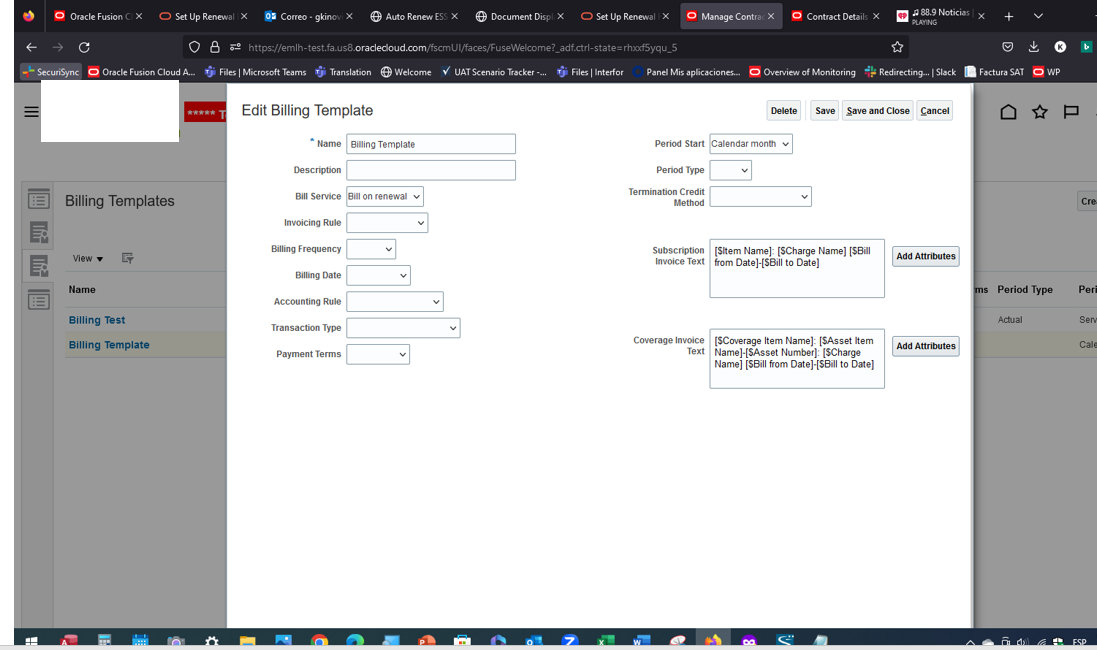Open the Firefox account K icon
Viewport: 1097px width, 650px height.
[1060, 47]
